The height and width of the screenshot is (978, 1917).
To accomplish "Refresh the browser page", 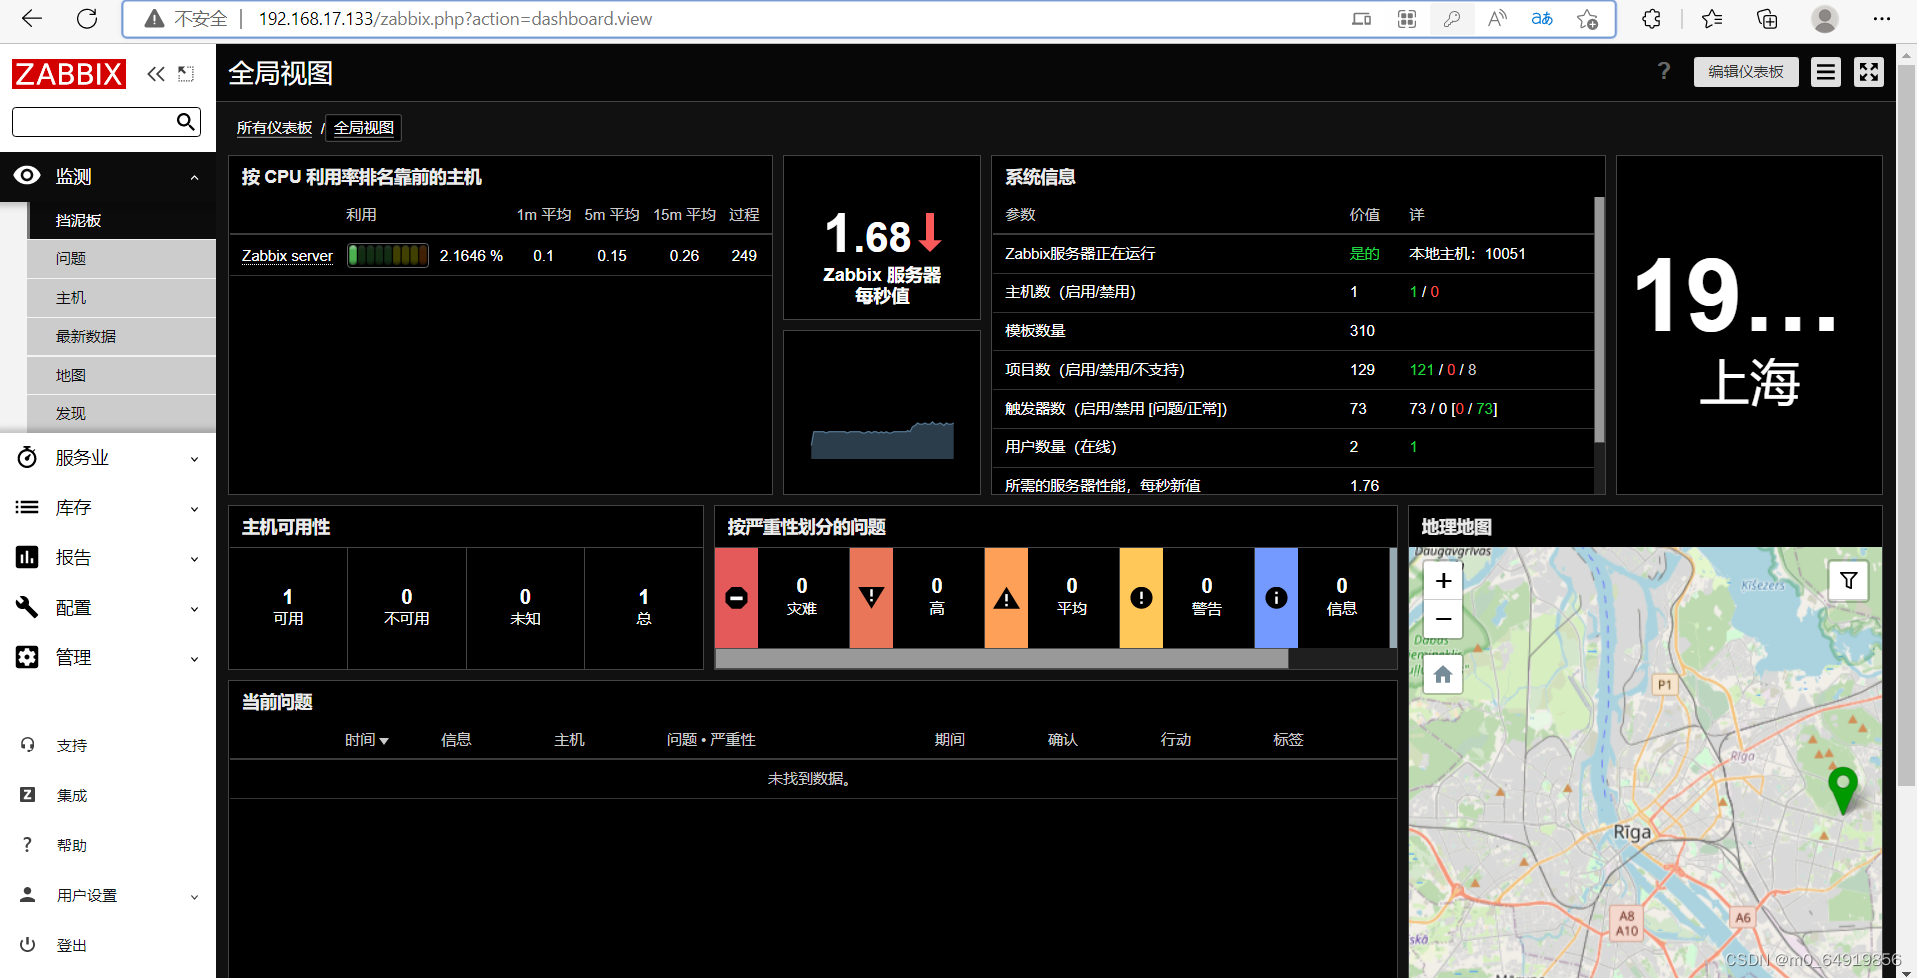I will pos(87,18).
